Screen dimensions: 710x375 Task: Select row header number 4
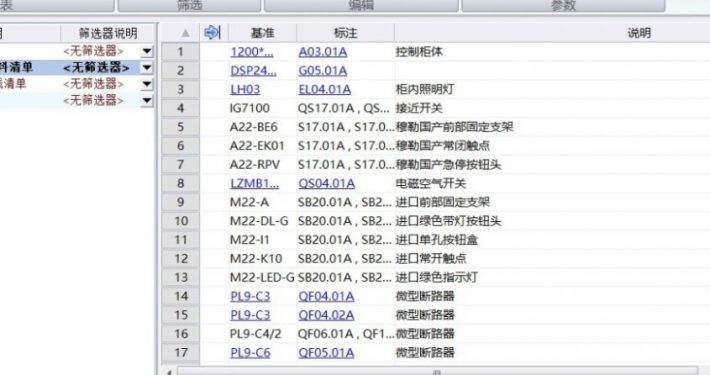(181, 108)
